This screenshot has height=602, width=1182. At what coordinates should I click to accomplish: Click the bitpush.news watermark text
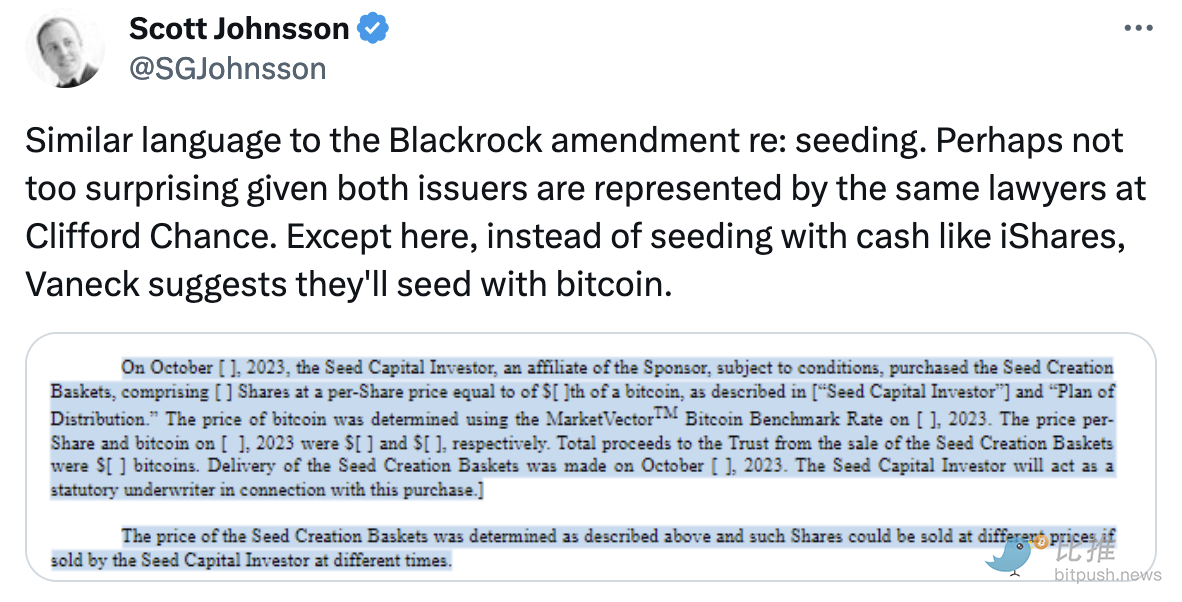coord(1107,575)
